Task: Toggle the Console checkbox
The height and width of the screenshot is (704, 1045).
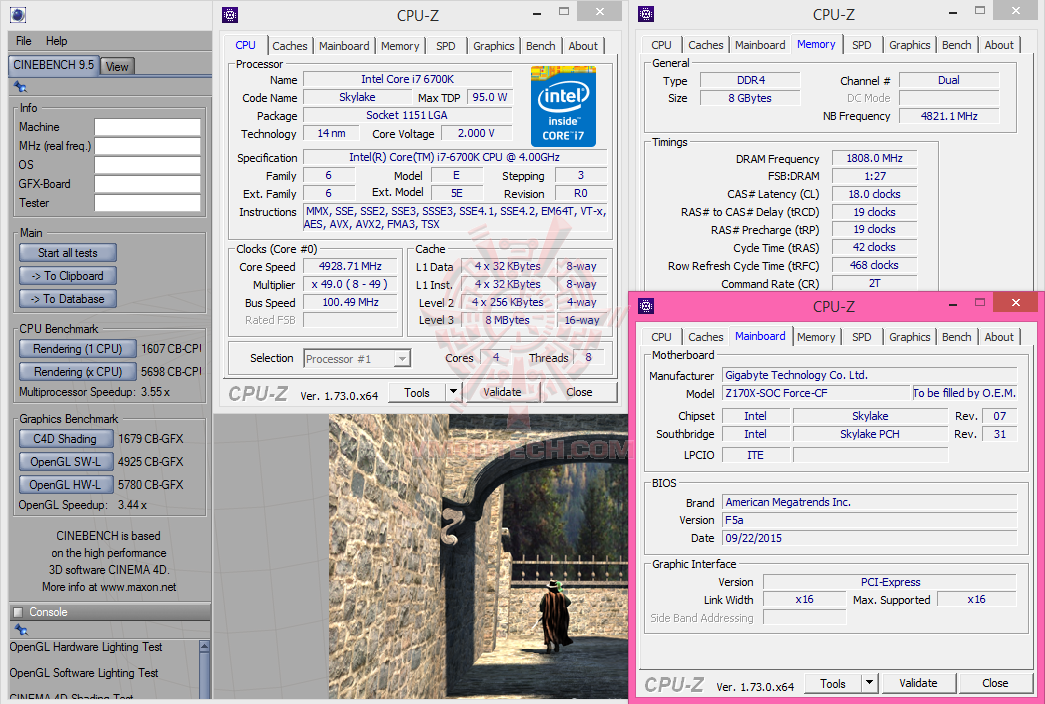Action: click(x=17, y=612)
